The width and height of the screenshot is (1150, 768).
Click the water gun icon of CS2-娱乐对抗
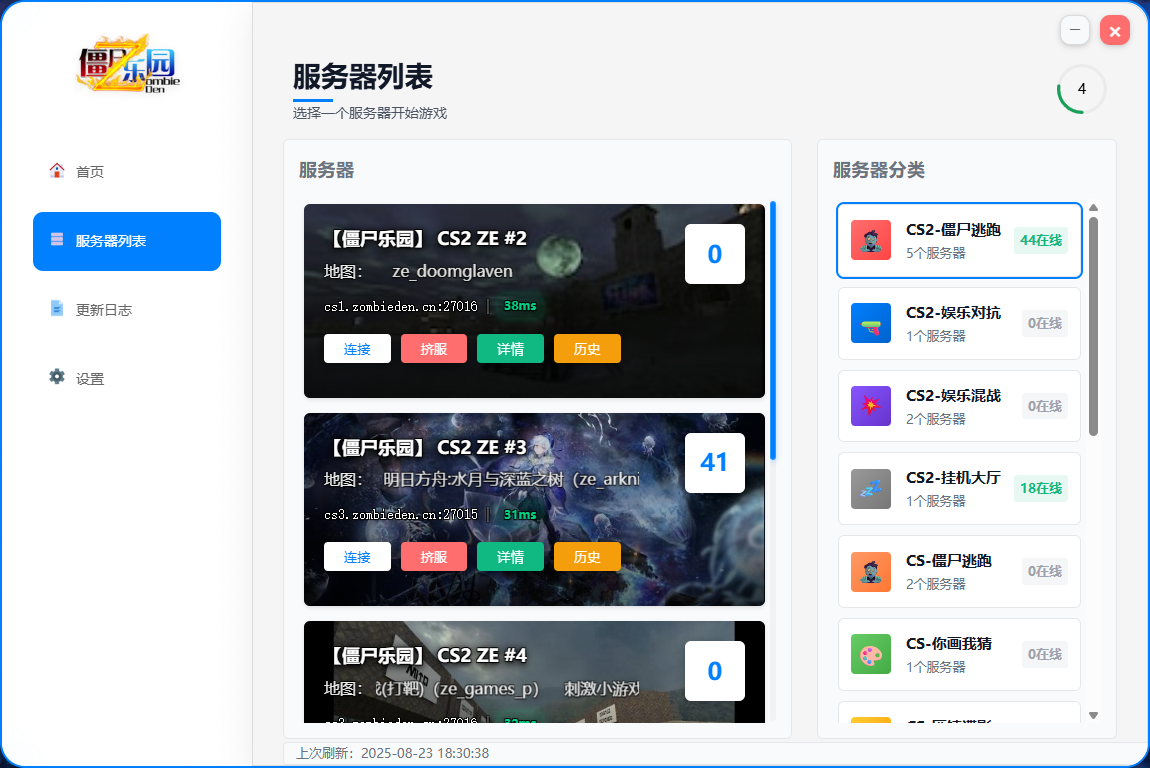tap(871, 323)
